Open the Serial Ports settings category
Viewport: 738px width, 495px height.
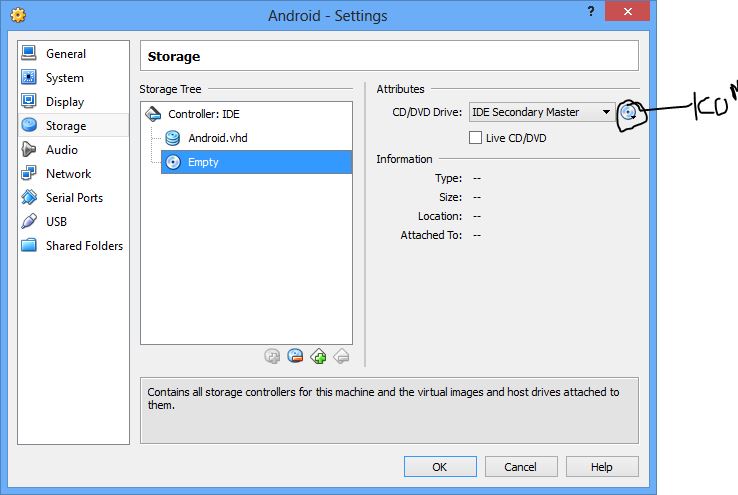click(73, 198)
